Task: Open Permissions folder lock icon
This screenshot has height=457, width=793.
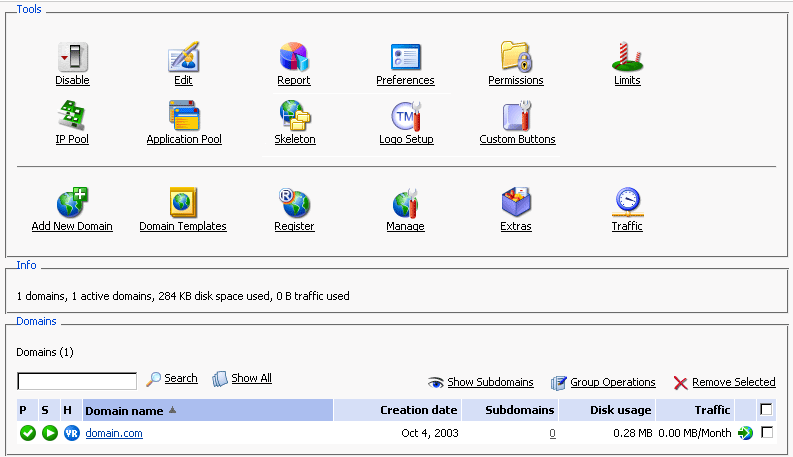Action: 516,57
